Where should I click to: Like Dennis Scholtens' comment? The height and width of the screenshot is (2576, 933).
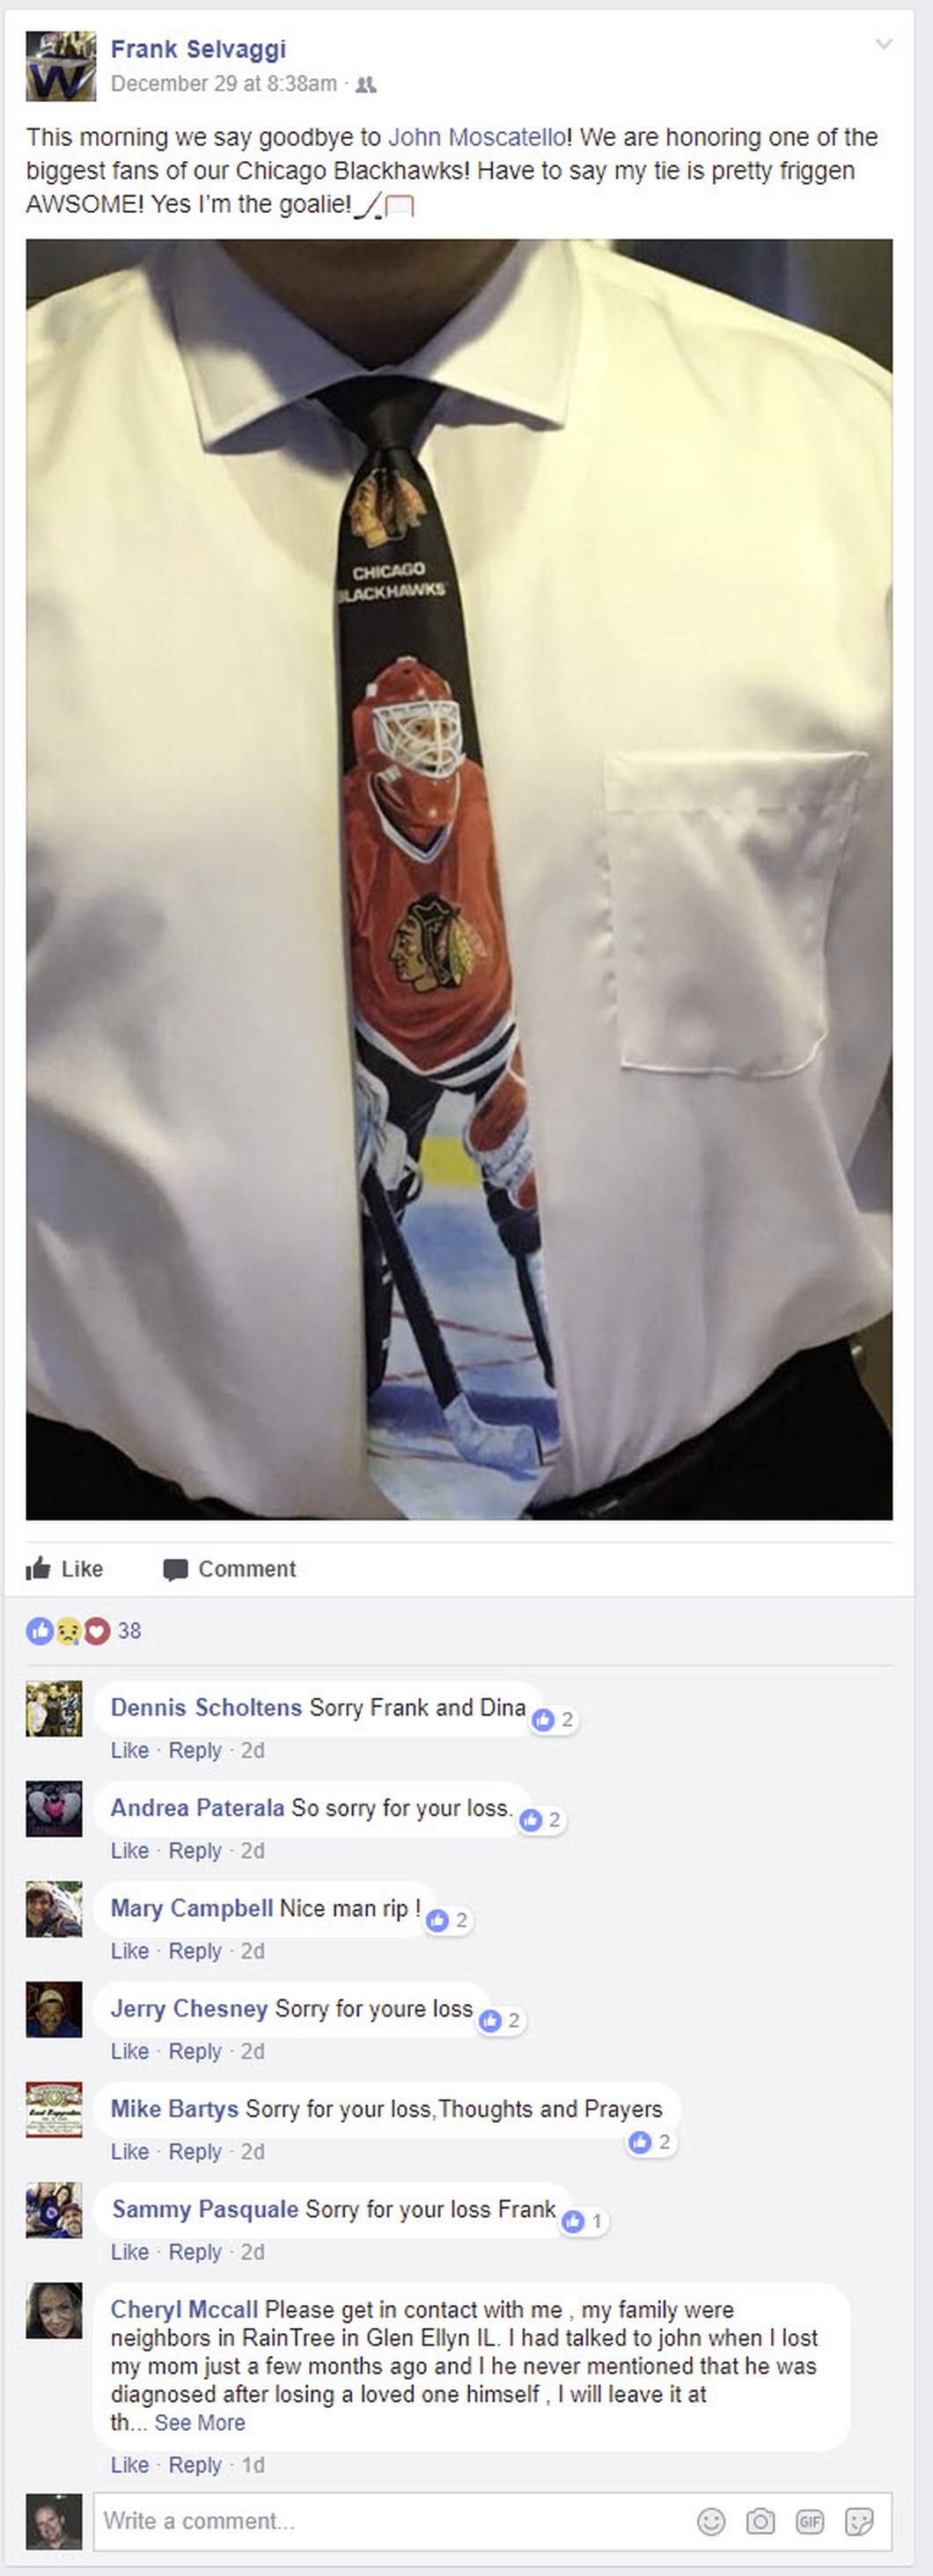click(x=129, y=1750)
